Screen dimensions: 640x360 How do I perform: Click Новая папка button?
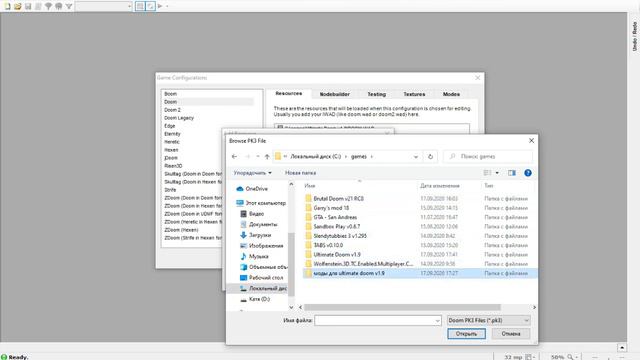pos(300,173)
